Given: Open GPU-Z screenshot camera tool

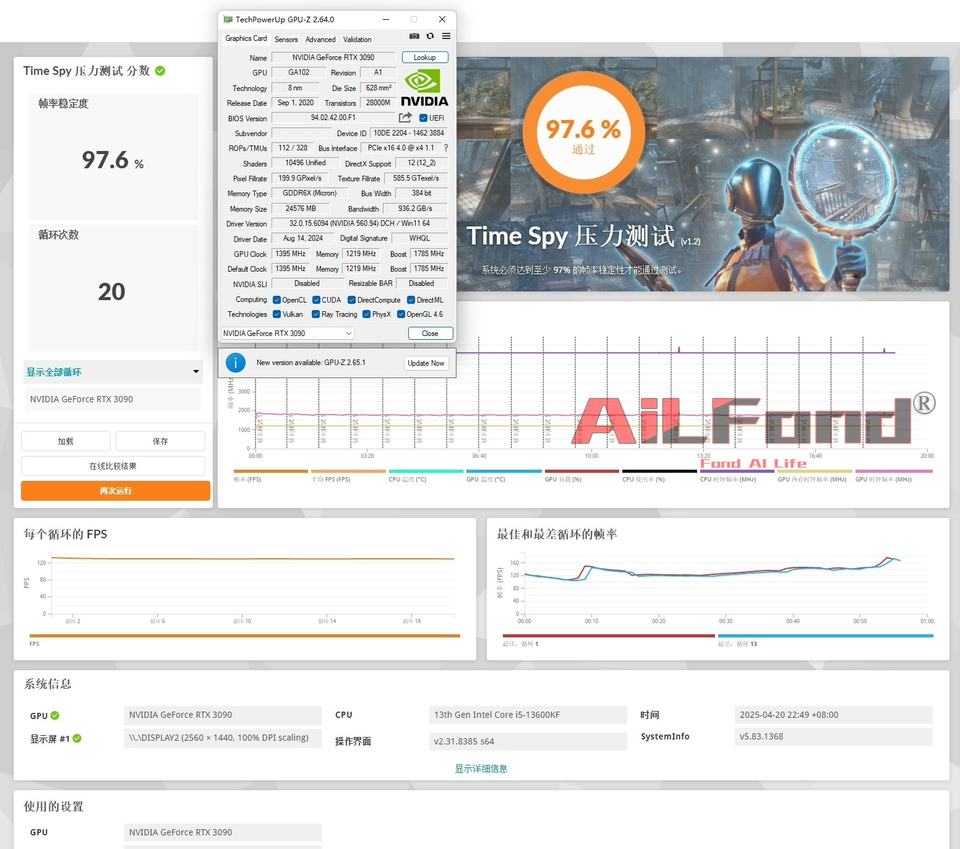Looking at the screenshot, I should click(414, 36).
